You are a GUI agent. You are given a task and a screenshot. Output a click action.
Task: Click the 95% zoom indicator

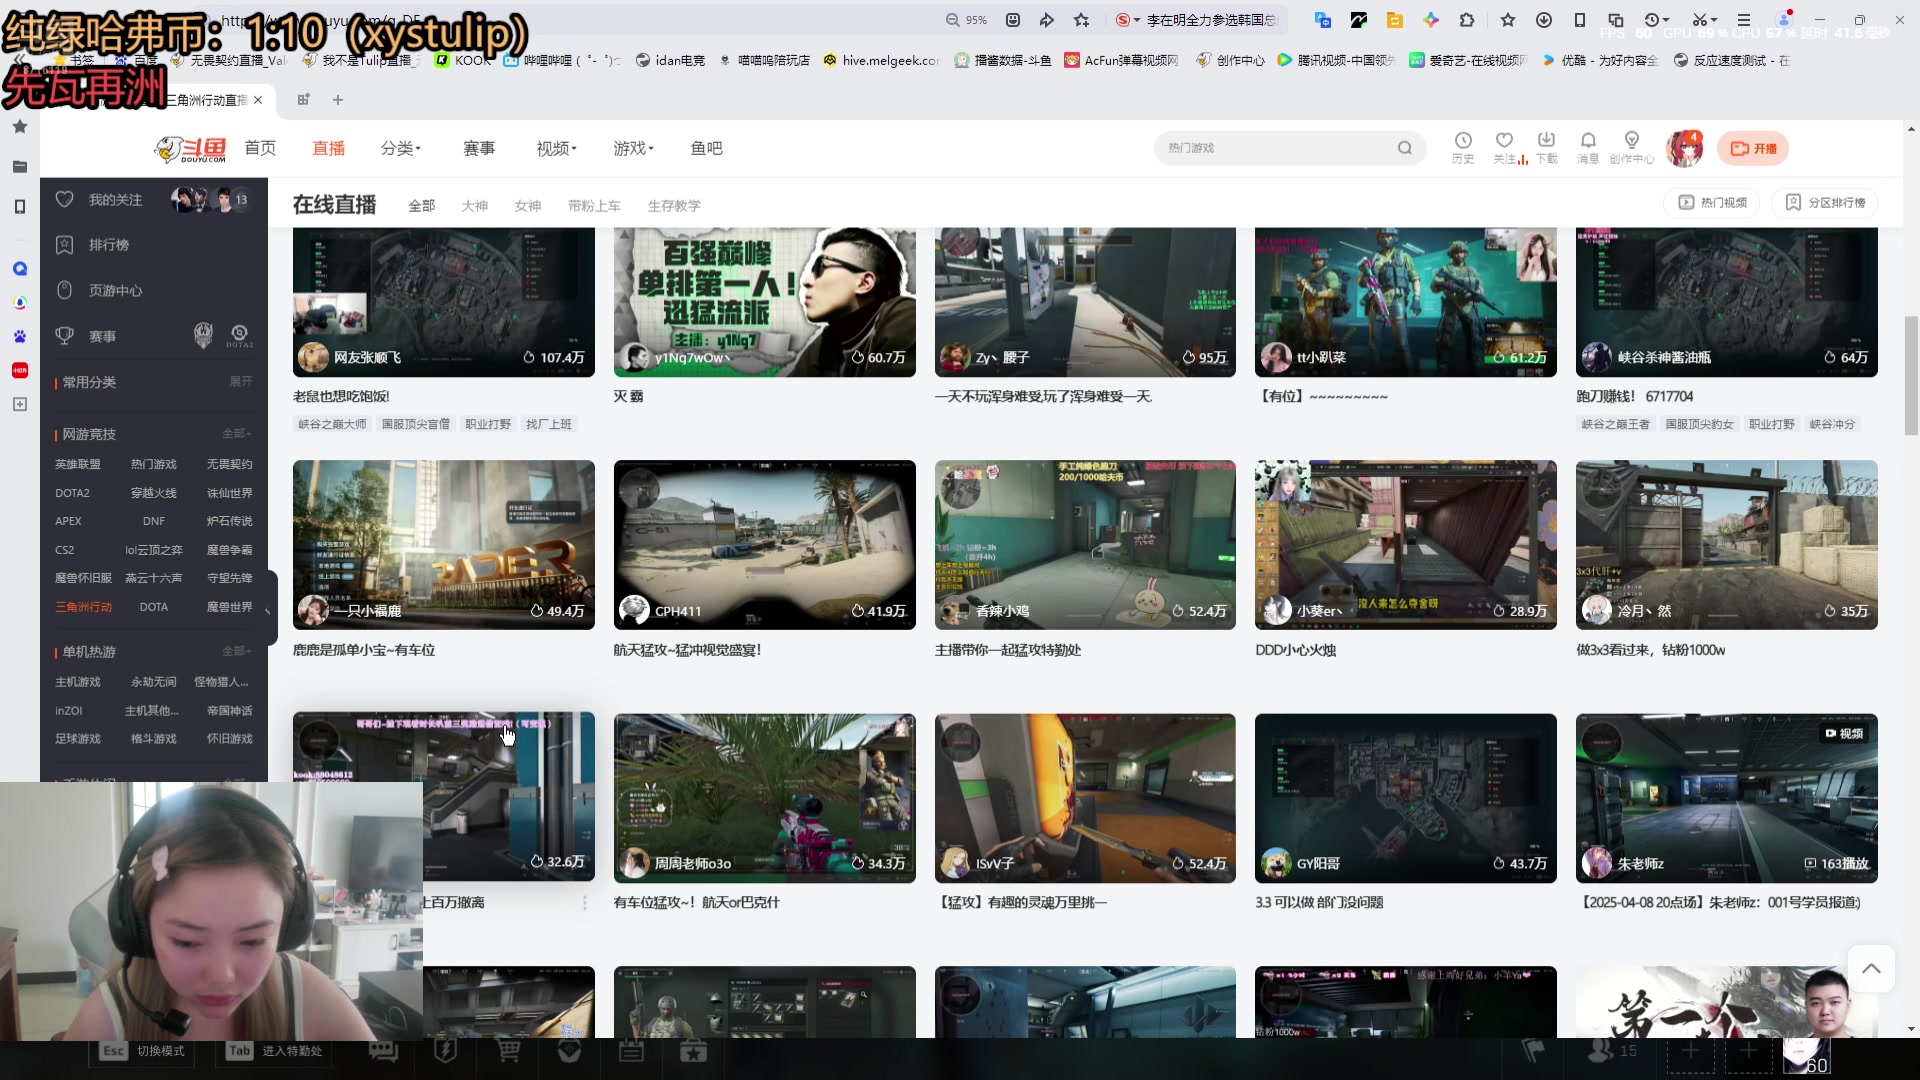(967, 20)
